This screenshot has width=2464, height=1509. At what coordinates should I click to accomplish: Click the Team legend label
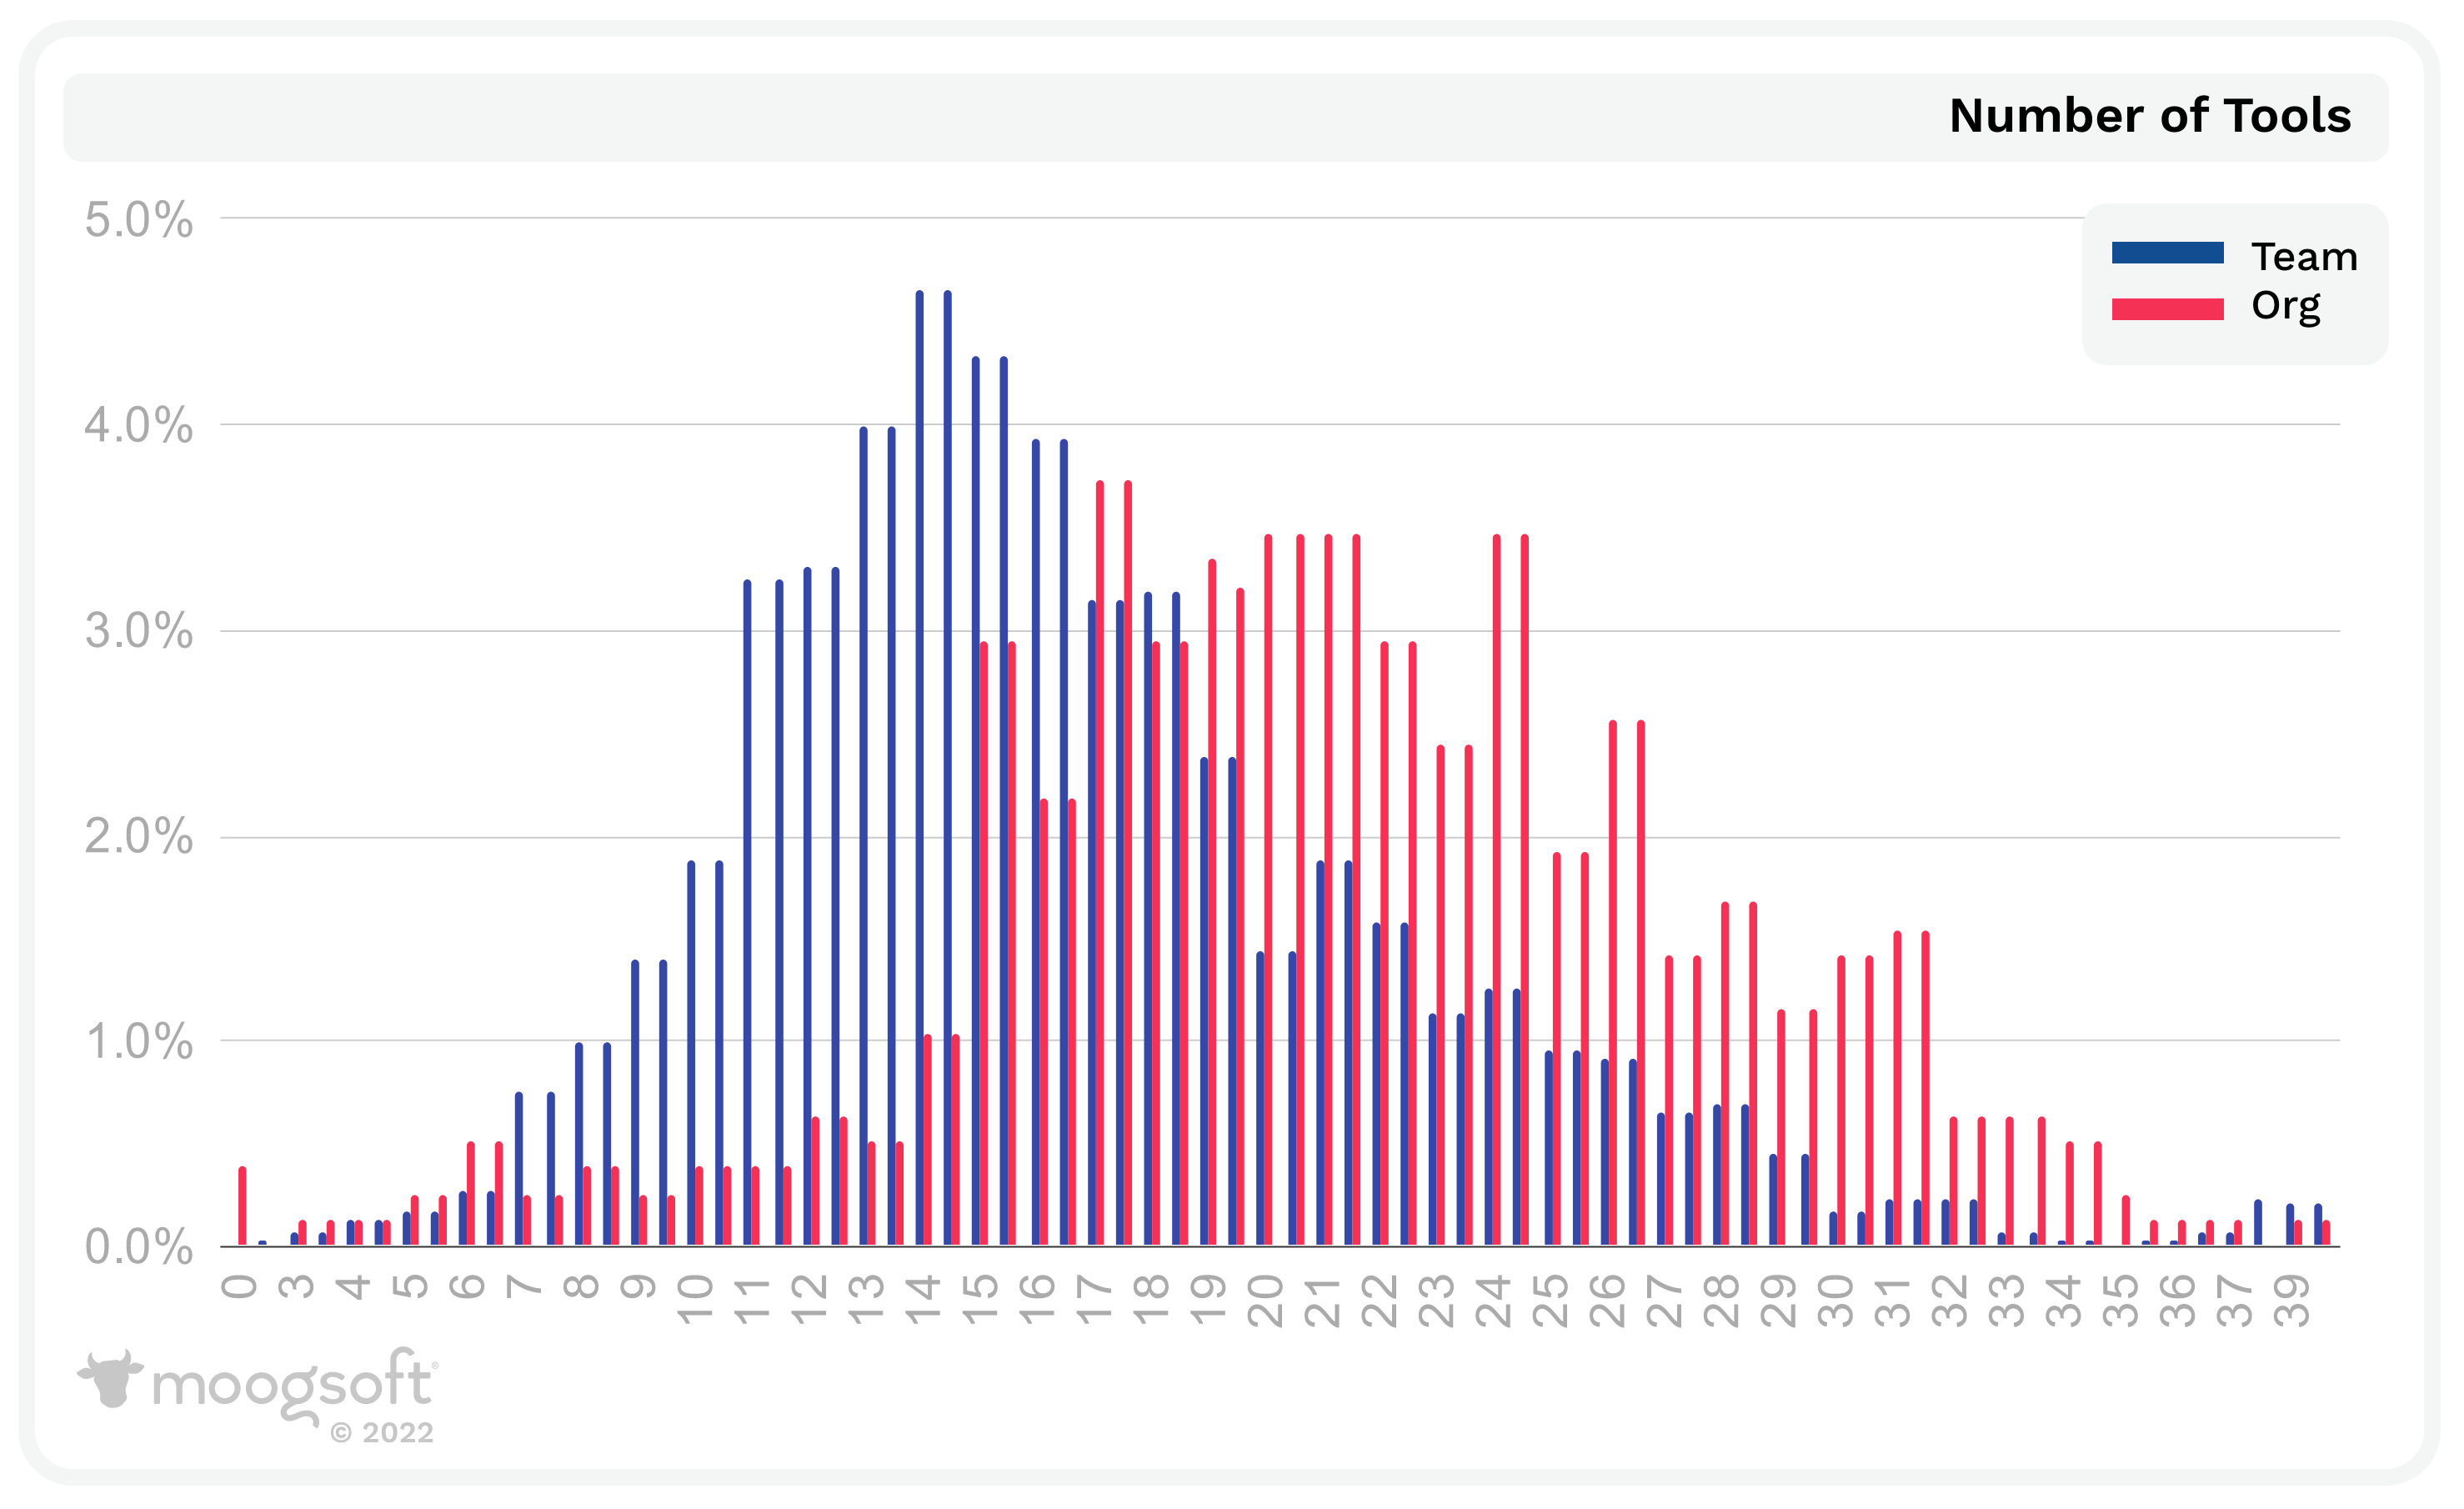tap(2304, 257)
